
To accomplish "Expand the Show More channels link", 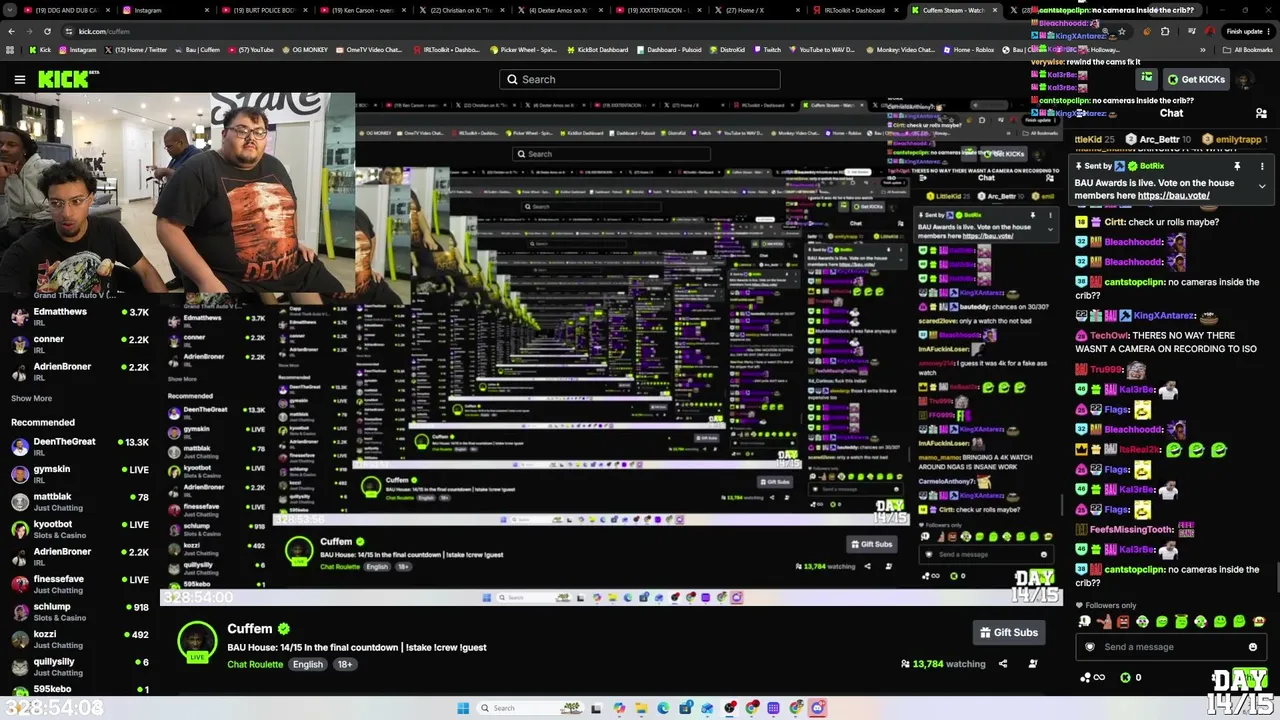I will coord(31,398).
